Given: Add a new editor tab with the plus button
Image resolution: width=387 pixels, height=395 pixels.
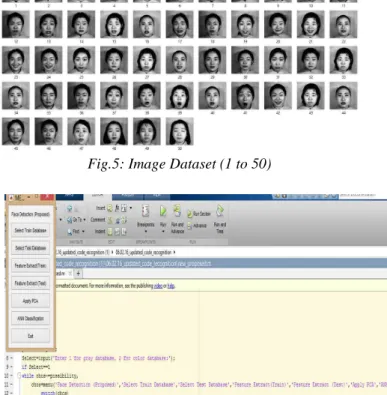Looking at the screenshot, I should coord(78,274).
